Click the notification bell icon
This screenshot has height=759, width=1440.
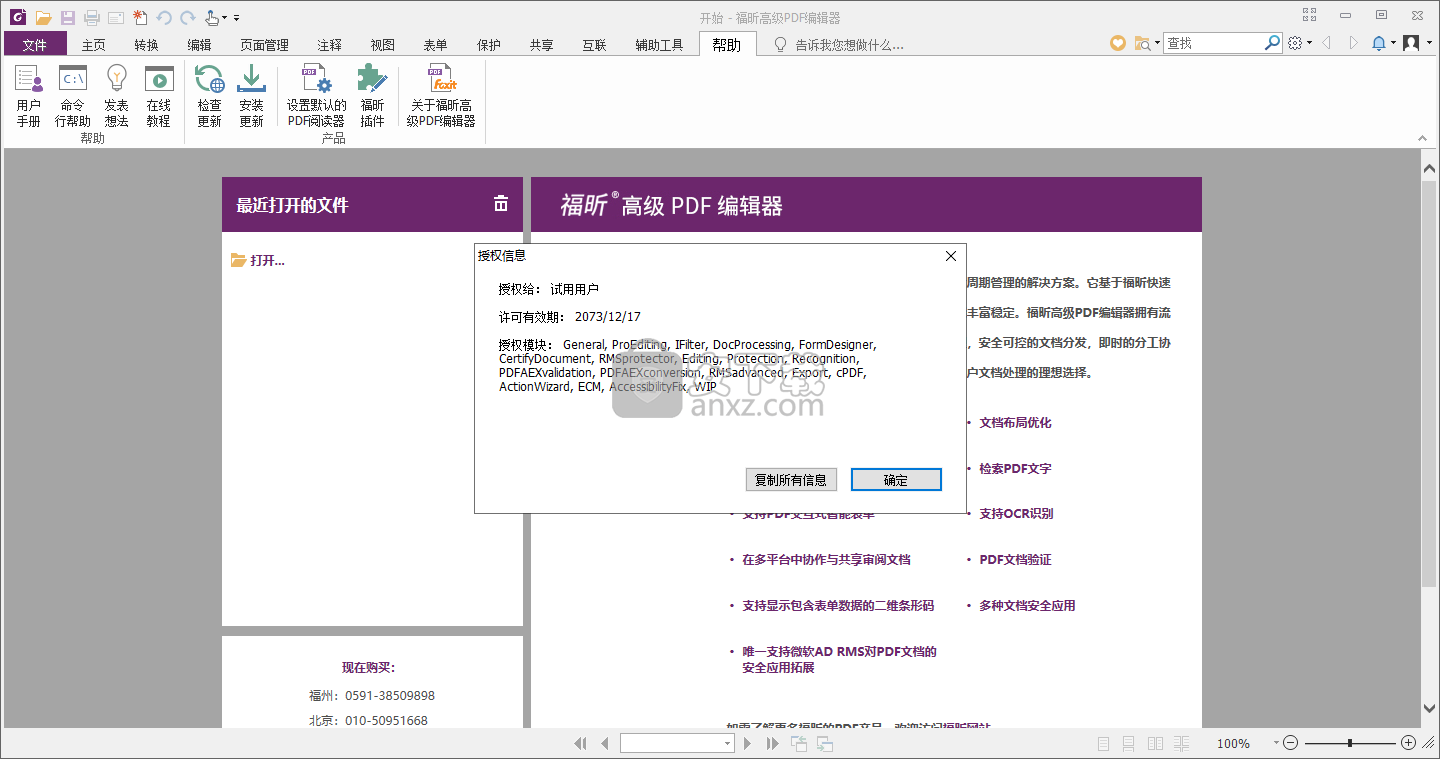pyautogui.click(x=1379, y=43)
